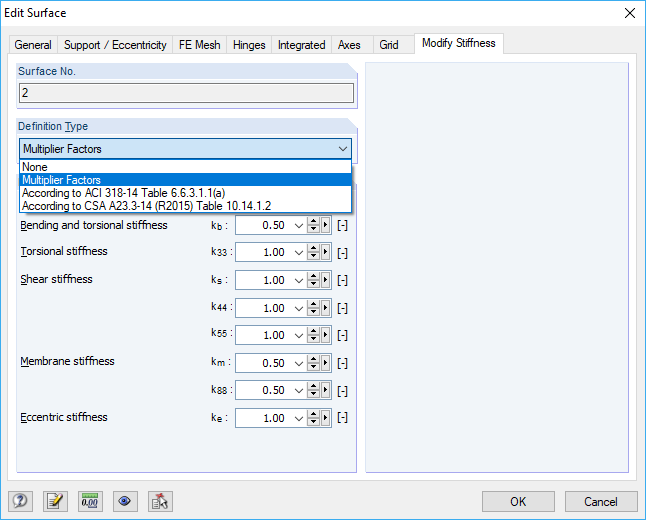The image size is (646, 520).
Task: Open the ke right-arrow menu button
Action: click(x=325, y=418)
